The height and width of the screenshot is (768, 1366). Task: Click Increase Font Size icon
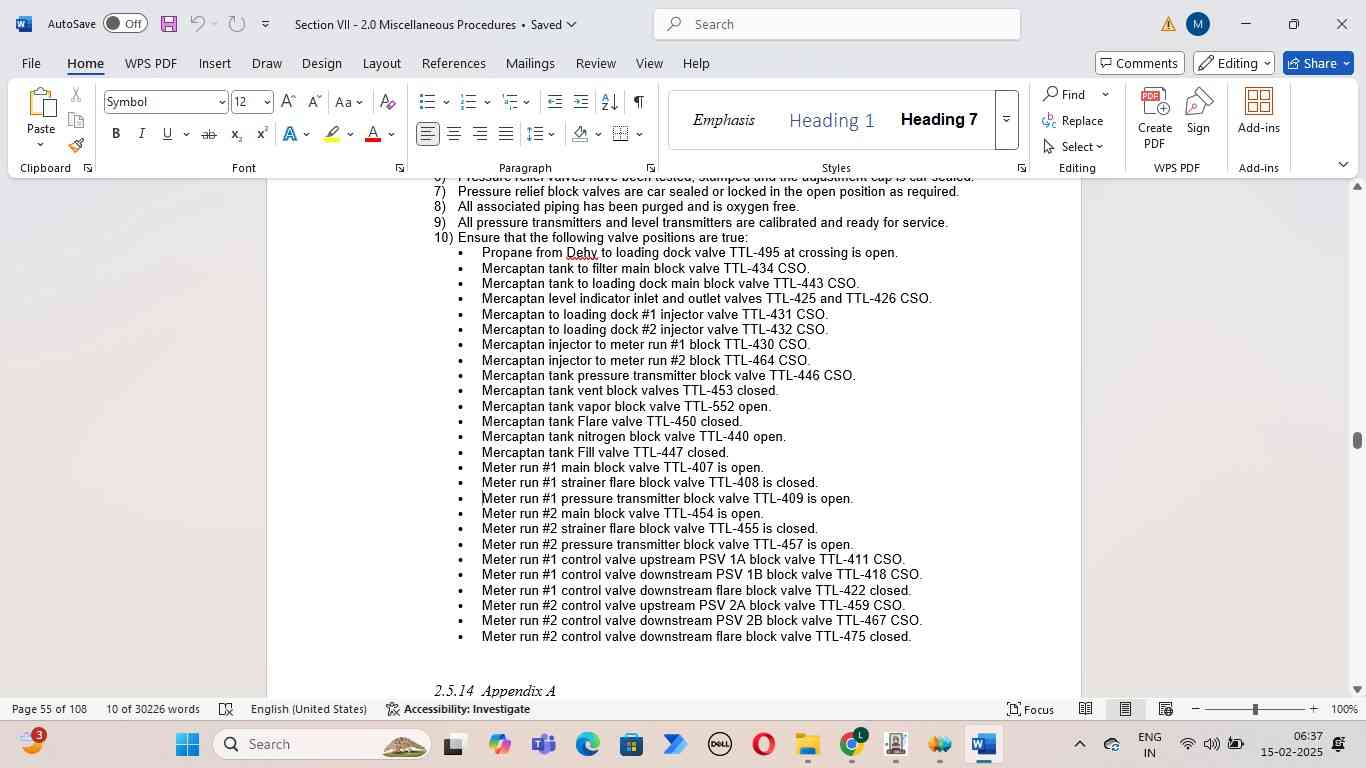coord(288,102)
